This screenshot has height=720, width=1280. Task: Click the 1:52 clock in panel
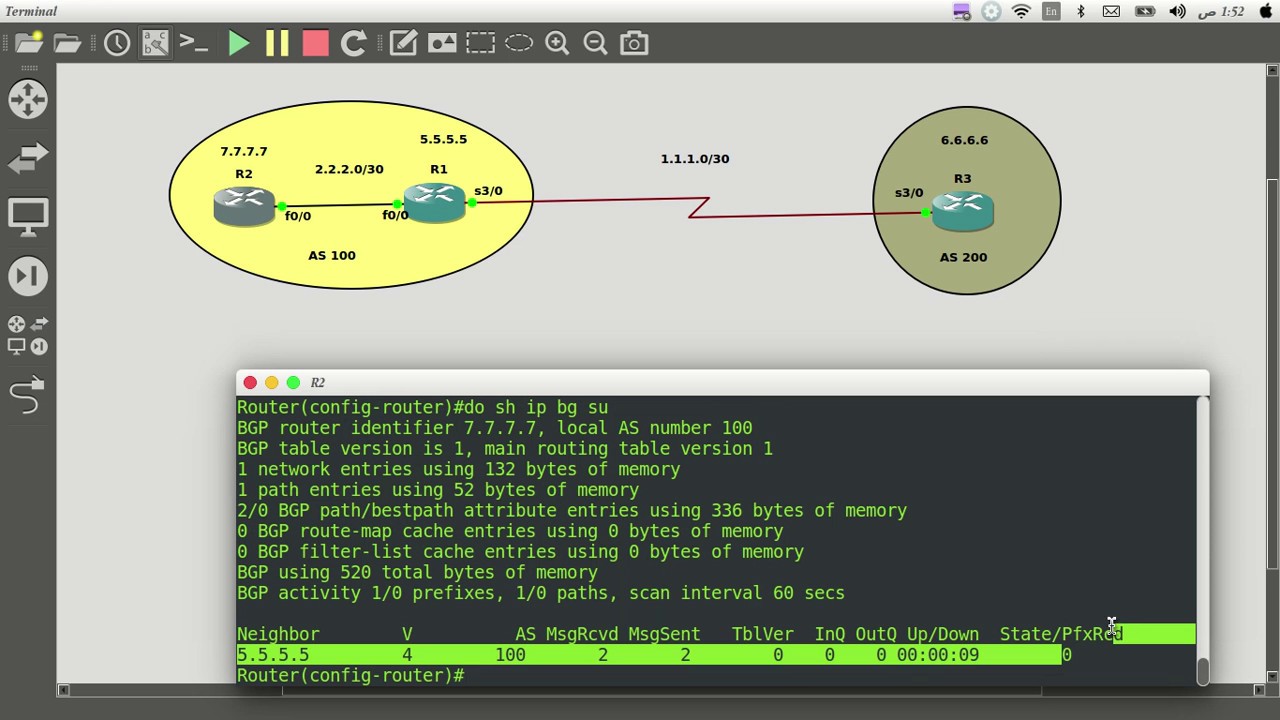1220,11
